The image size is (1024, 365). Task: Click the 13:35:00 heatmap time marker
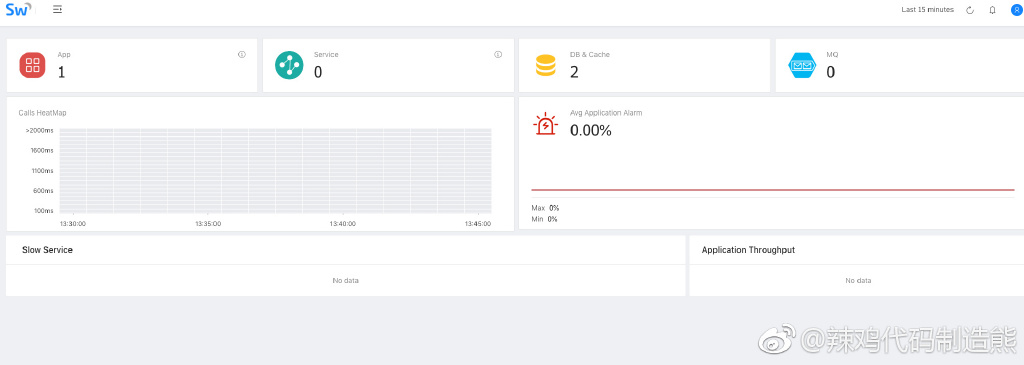point(208,223)
